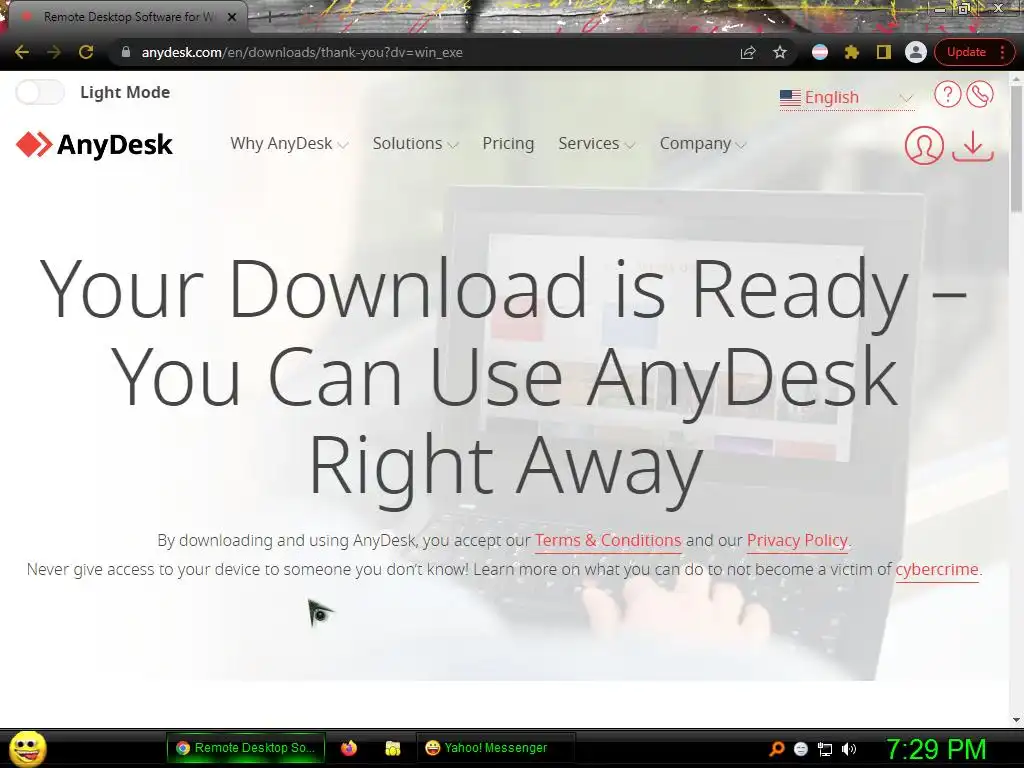Click the red Update button
The image size is (1024, 768).
point(966,52)
